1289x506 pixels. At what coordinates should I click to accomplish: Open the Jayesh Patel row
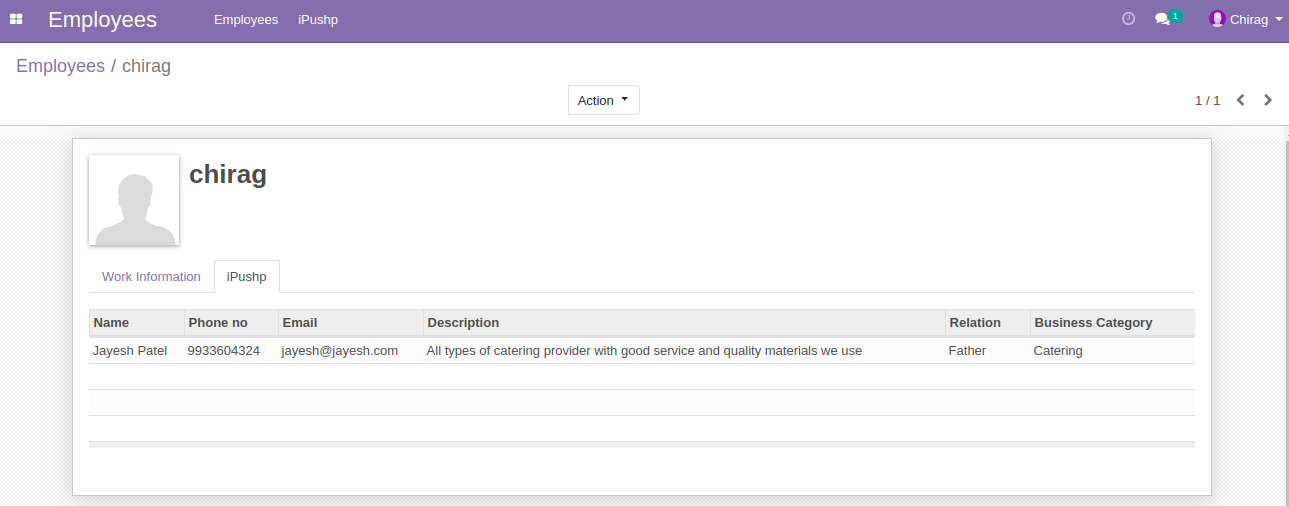pos(642,351)
